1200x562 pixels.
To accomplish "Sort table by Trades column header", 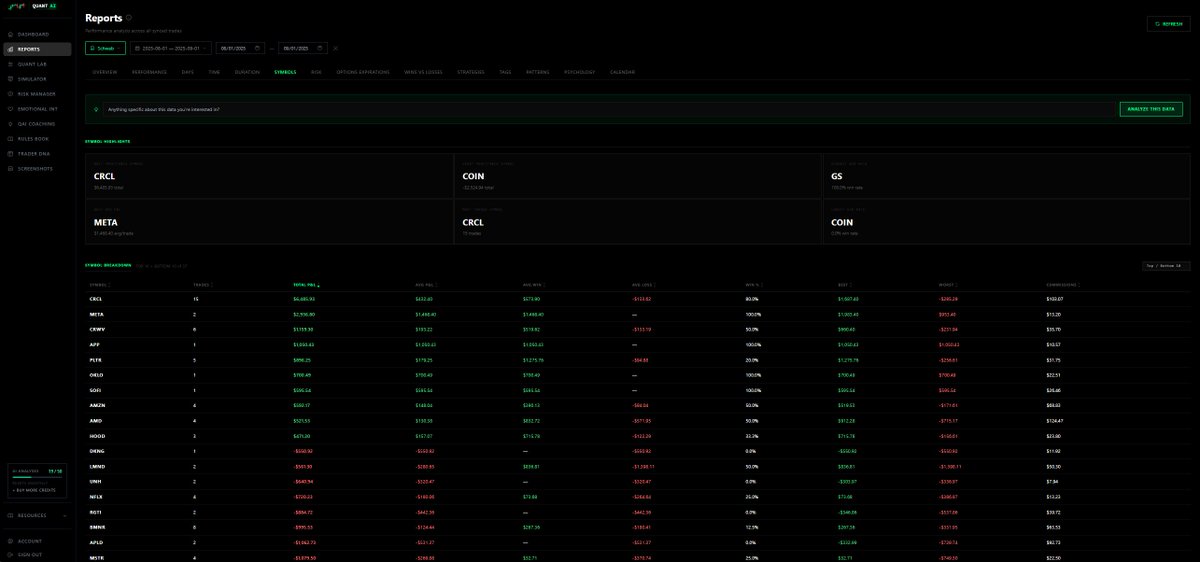I will [x=203, y=285].
